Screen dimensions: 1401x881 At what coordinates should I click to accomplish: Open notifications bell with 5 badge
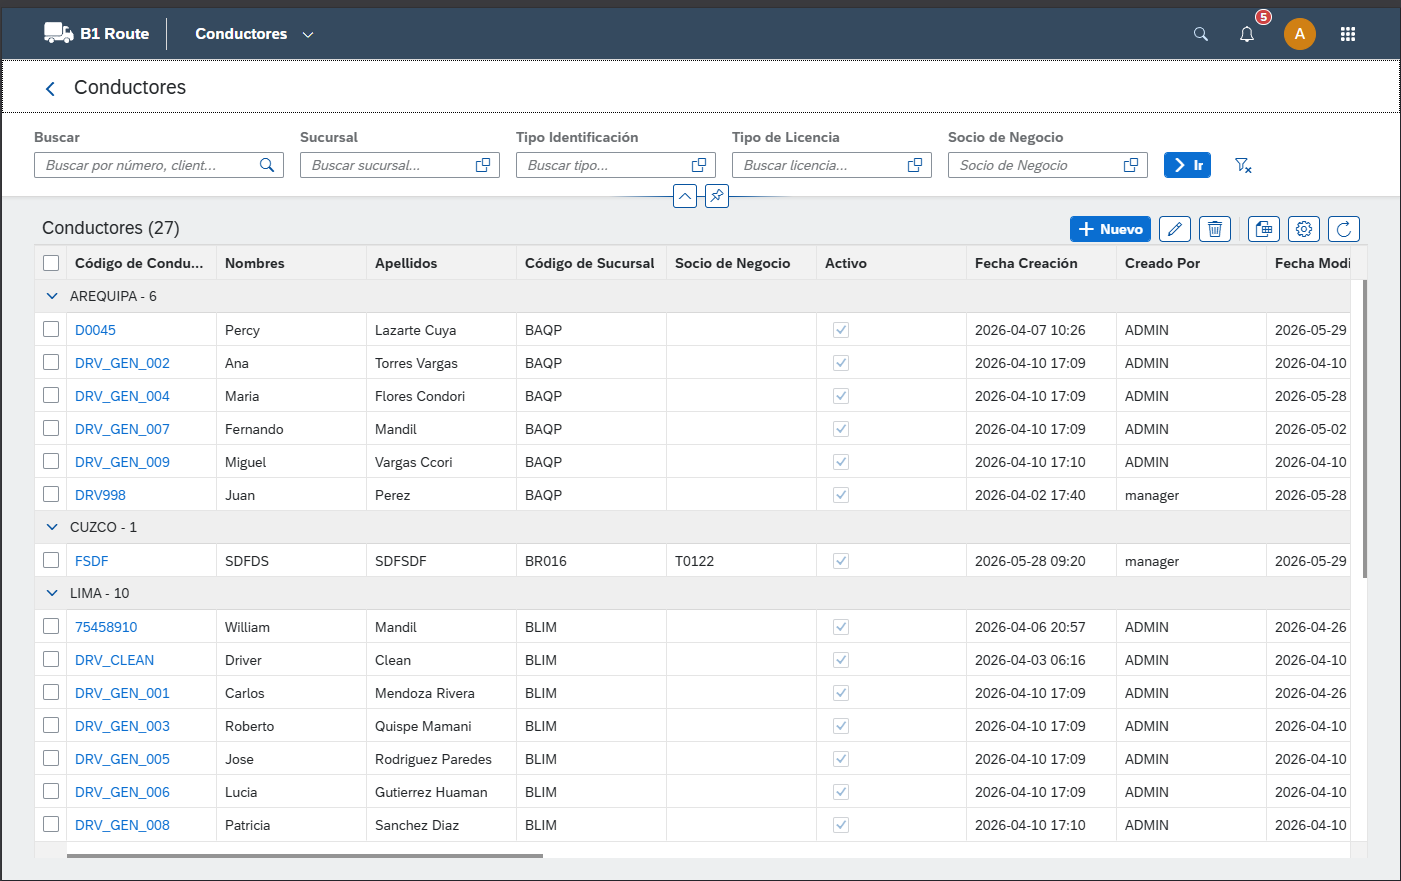(x=1247, y=34)
